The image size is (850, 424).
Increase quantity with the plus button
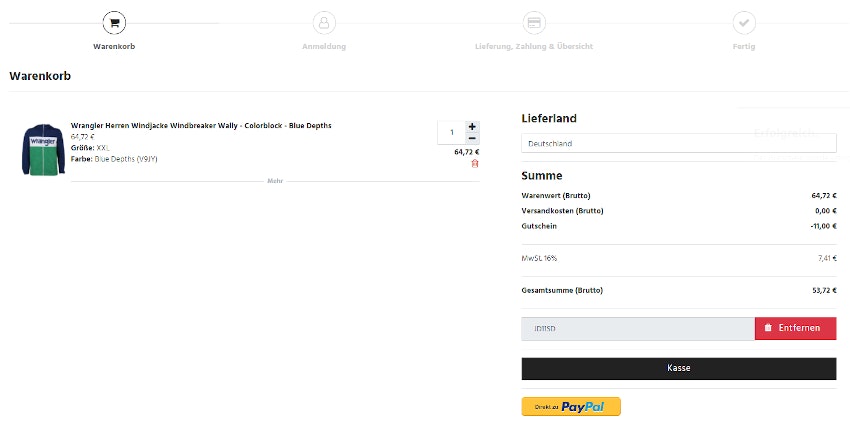(x=472, y=127)
